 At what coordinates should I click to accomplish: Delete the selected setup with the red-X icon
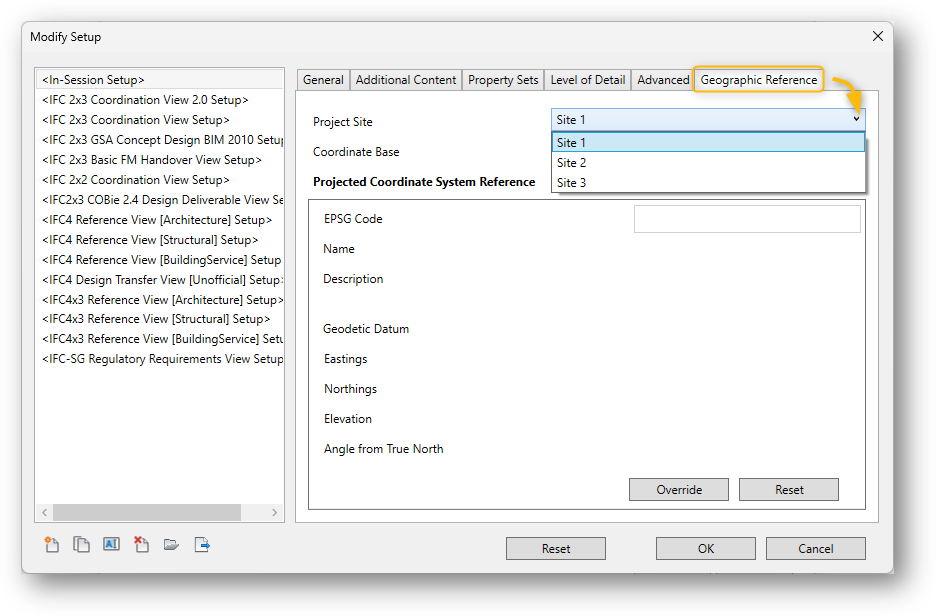(x=141, y=544)
